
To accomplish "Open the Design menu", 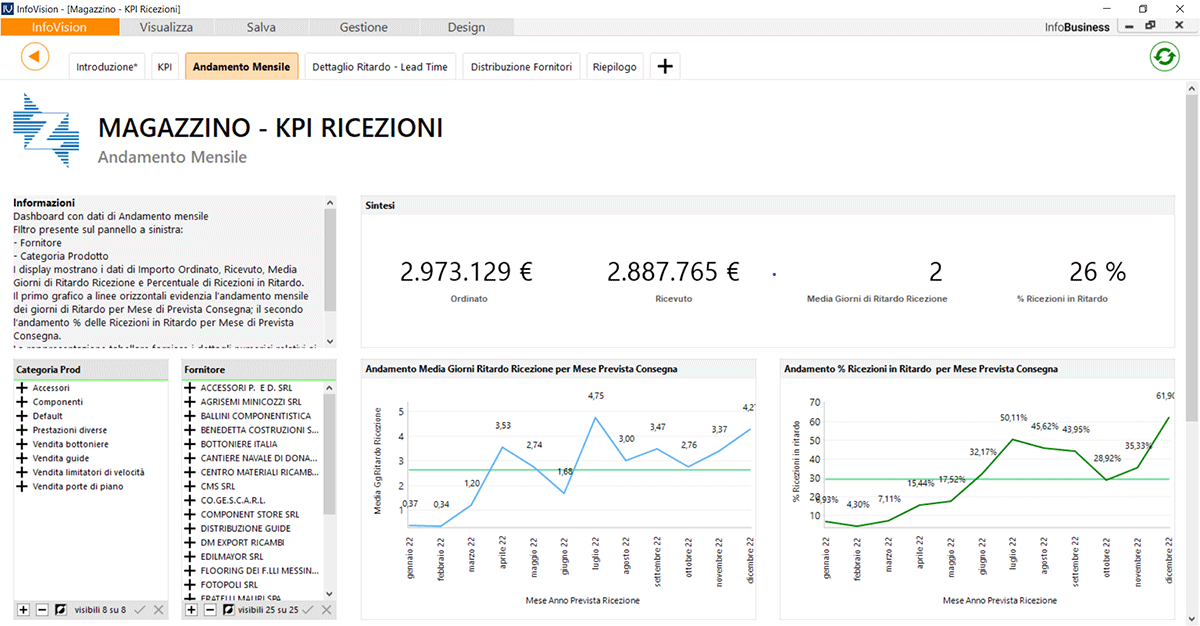I will pos(466,27).
